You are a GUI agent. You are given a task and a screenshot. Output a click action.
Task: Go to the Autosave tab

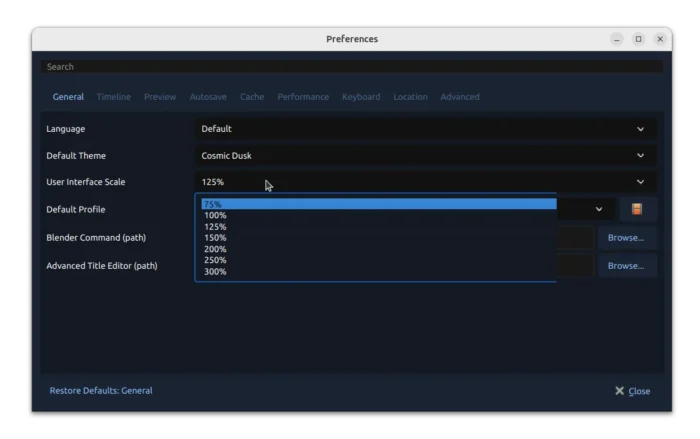208,97
